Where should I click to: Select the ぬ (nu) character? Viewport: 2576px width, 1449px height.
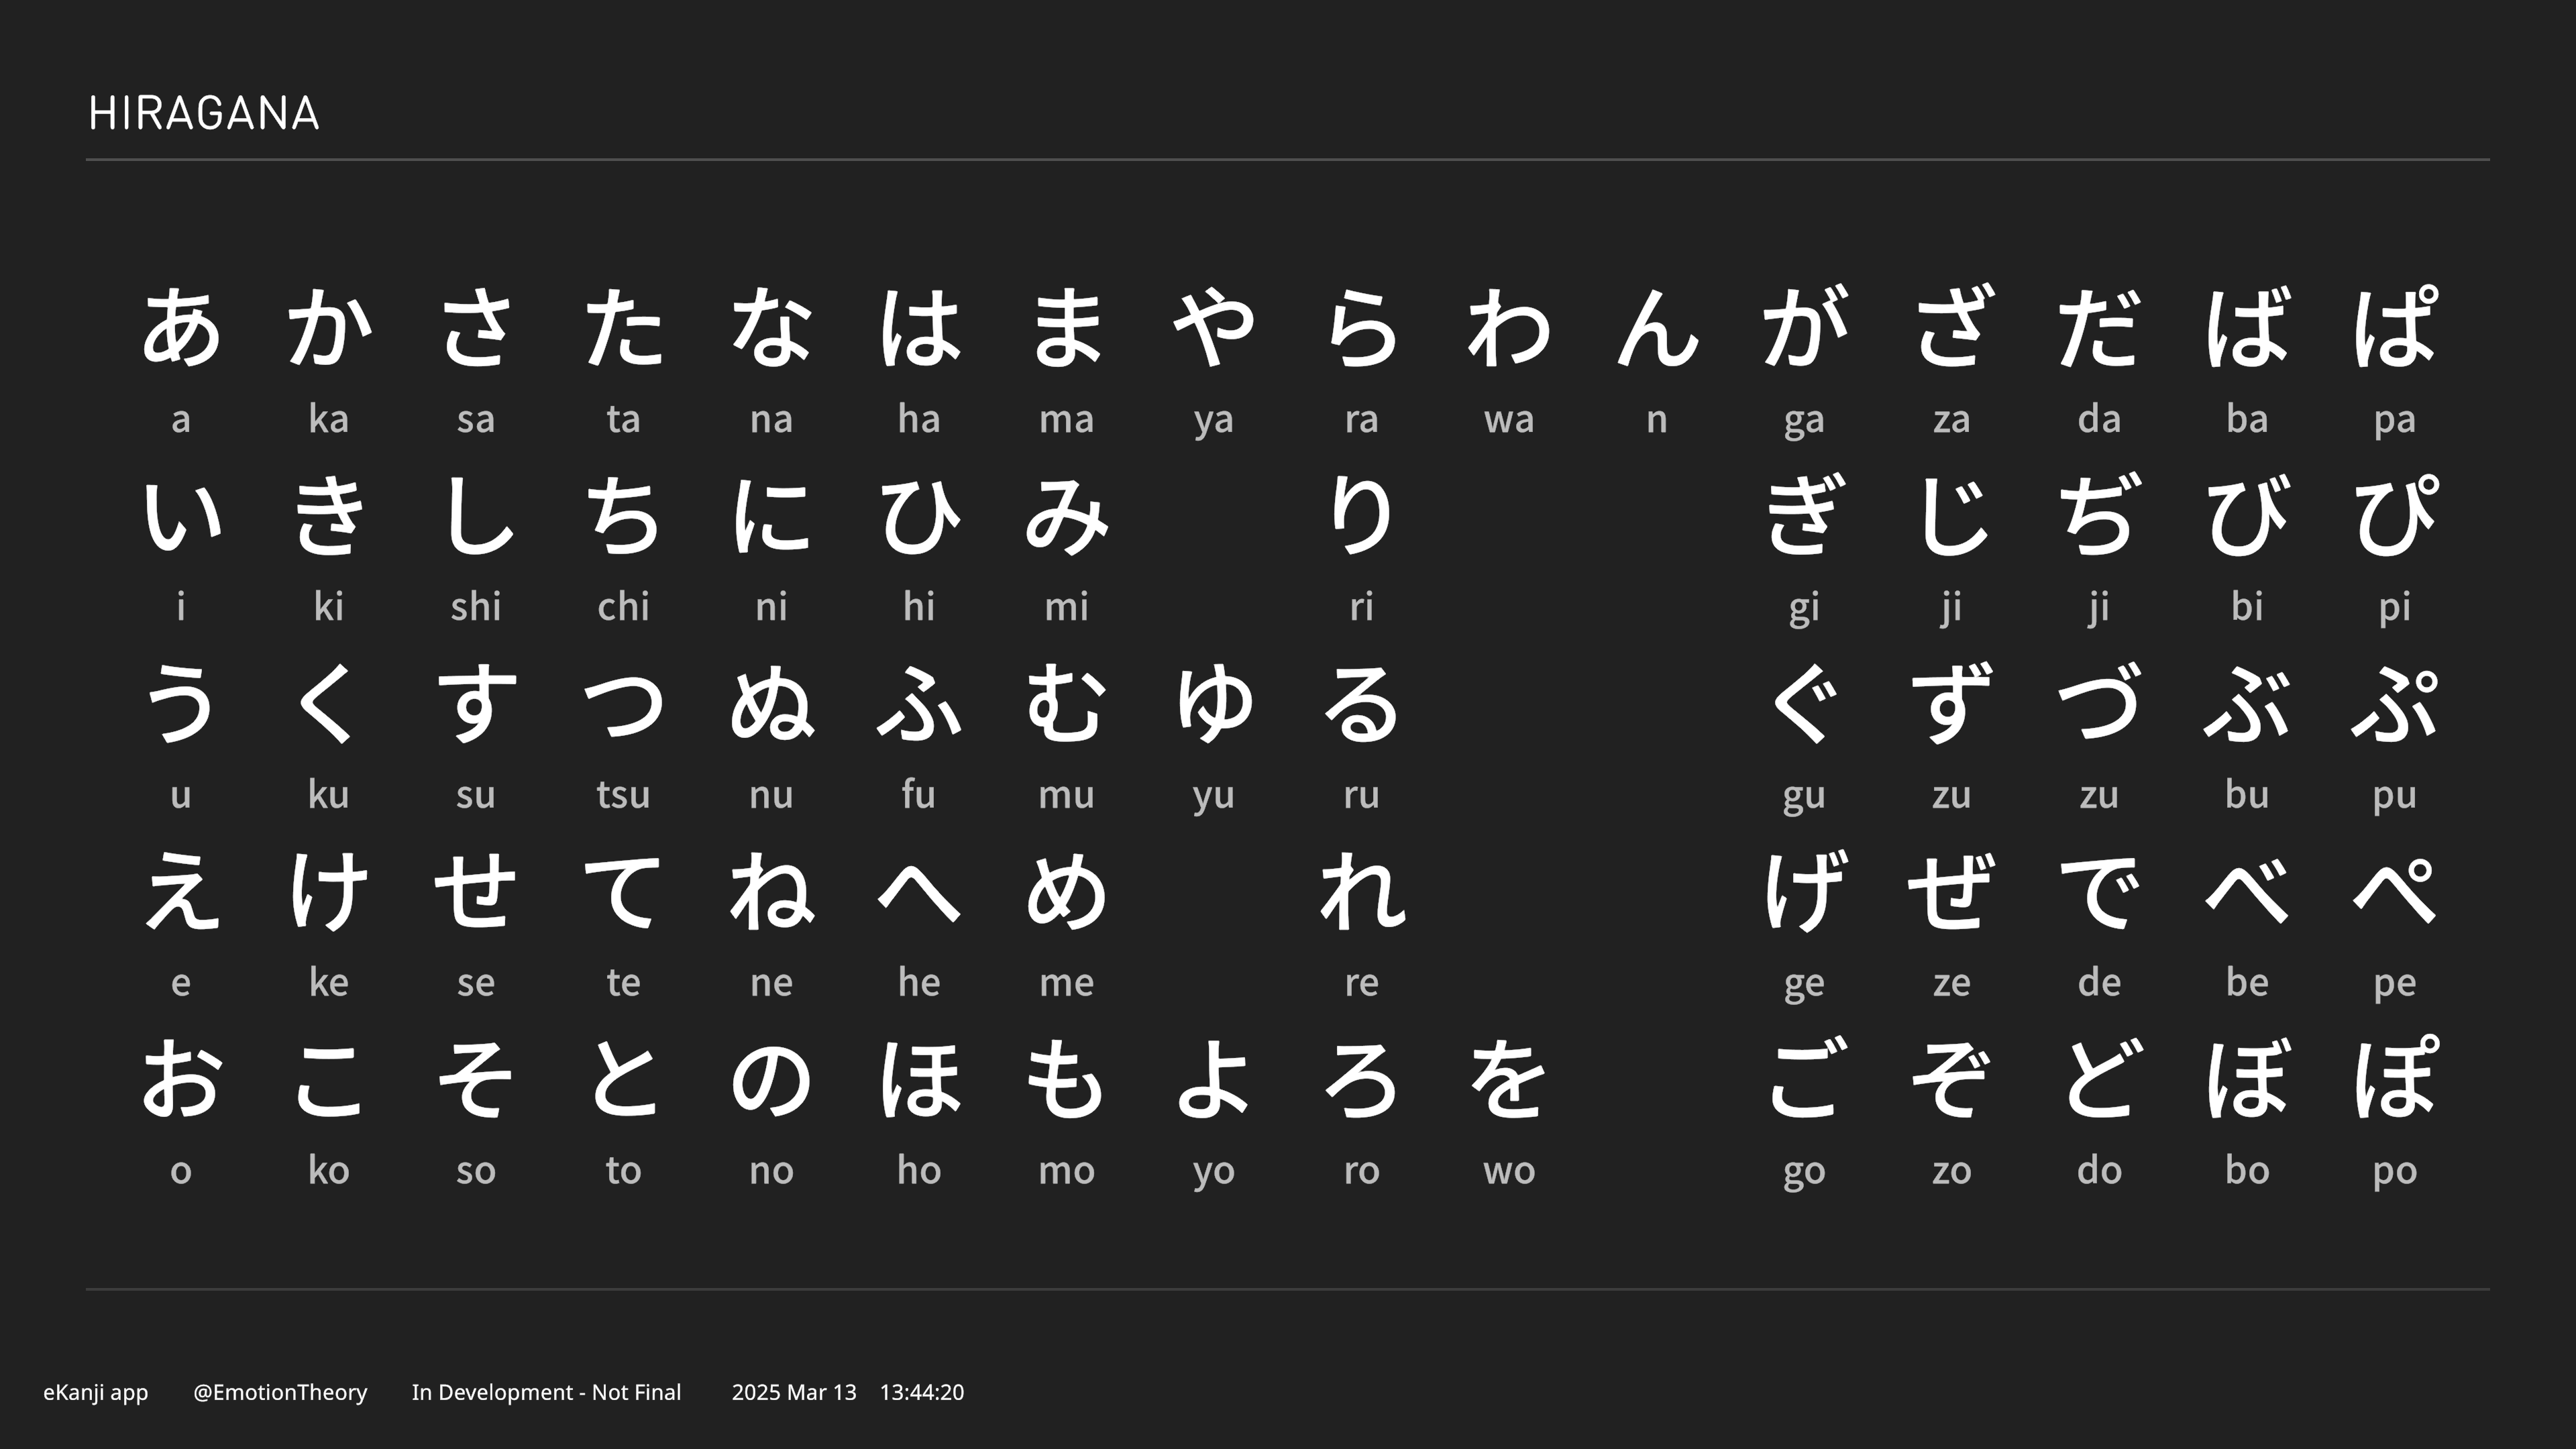point(771,704)
